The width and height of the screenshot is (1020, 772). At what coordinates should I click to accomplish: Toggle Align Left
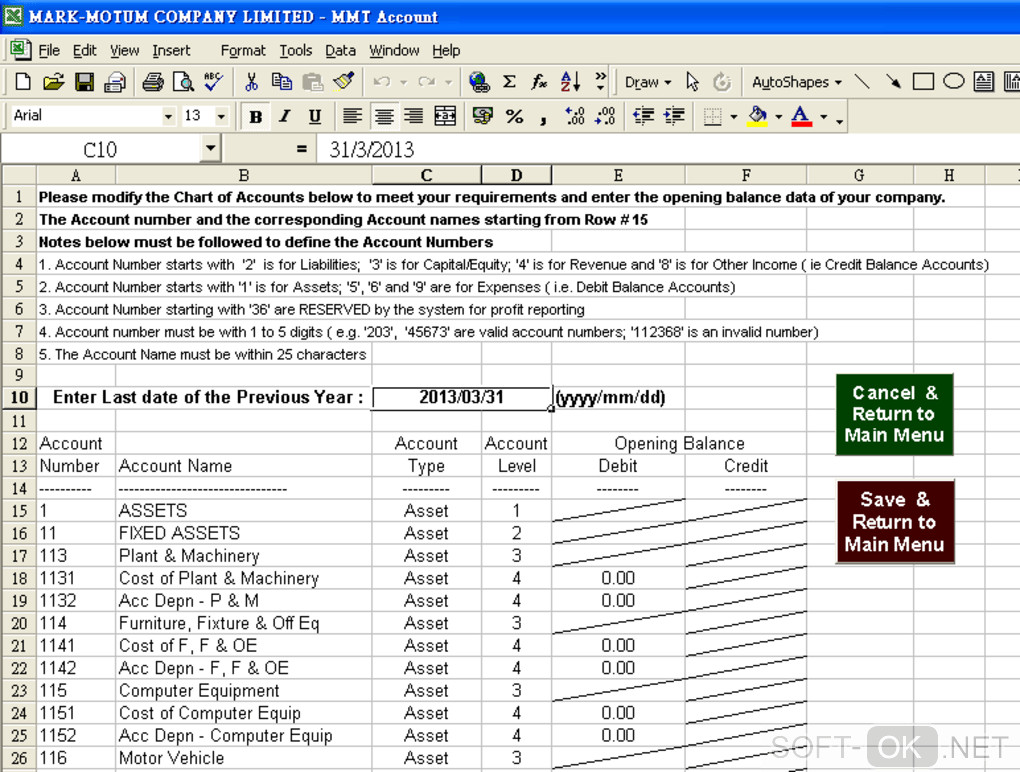pyautogui.click(x=352, y=116)
